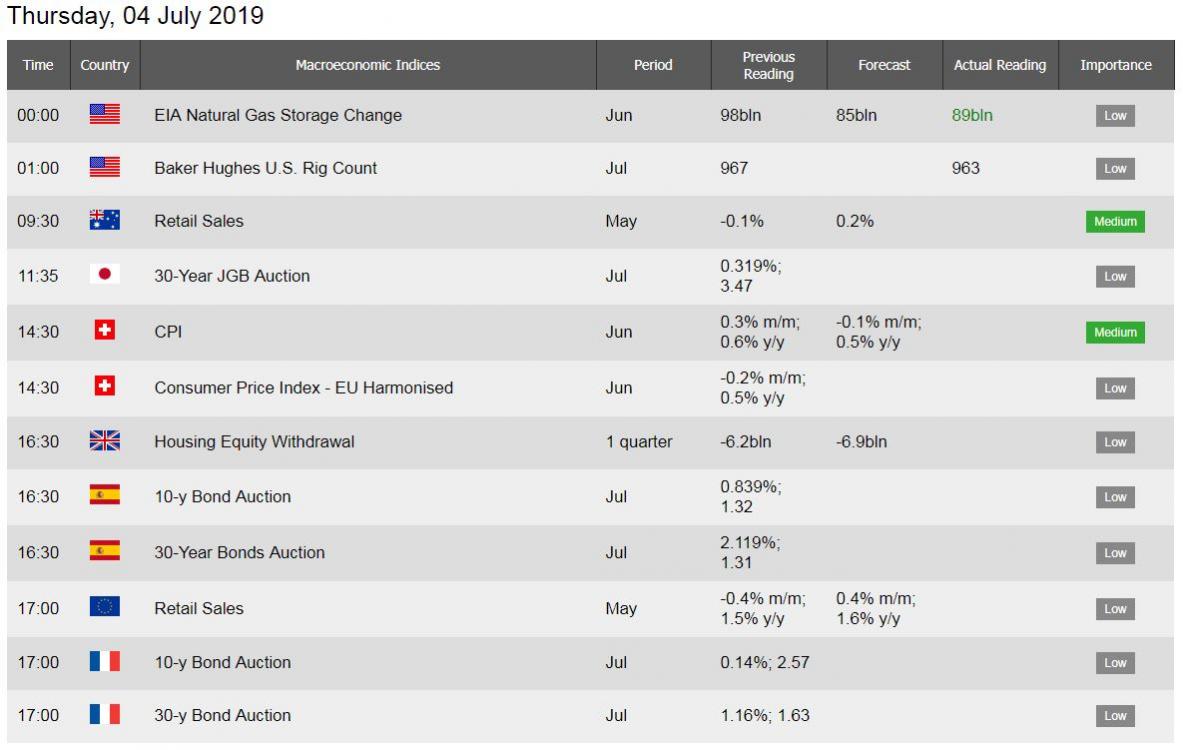The image size is (1183, 750).
Task: Open Baker Hughes U.S. Rig Count entry
Action: pos(265,168)
